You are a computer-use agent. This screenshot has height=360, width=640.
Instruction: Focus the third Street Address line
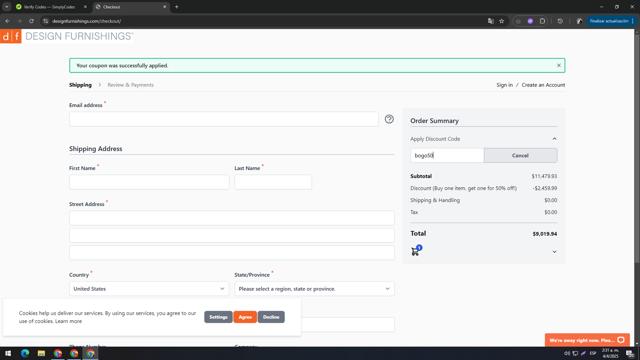(232, 252)
